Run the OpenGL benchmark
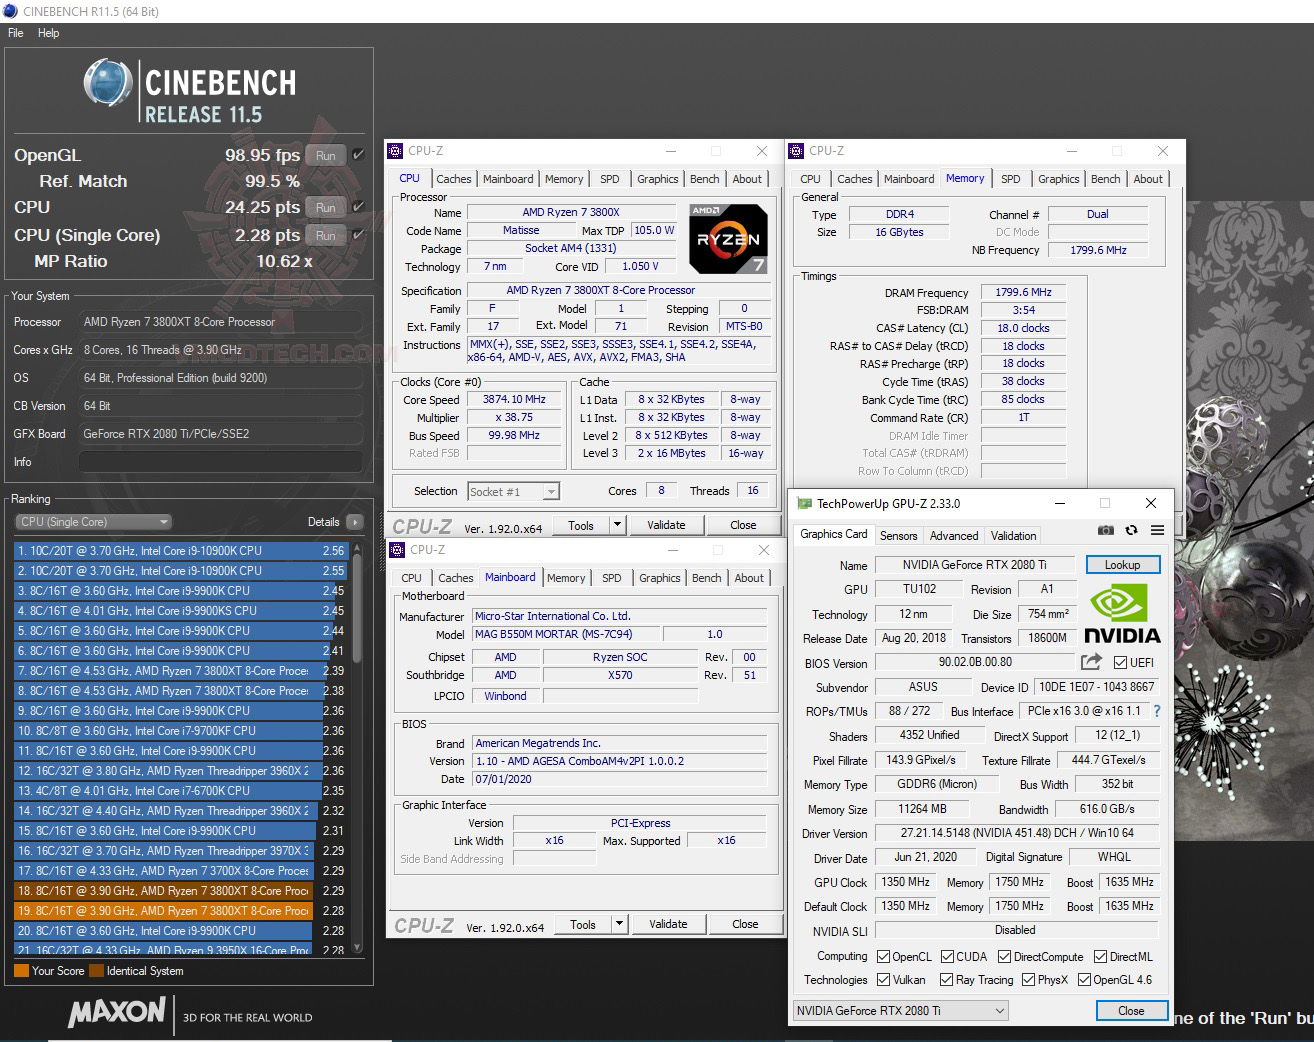Screen dimensions: 1314x1042 coord(326,155)
